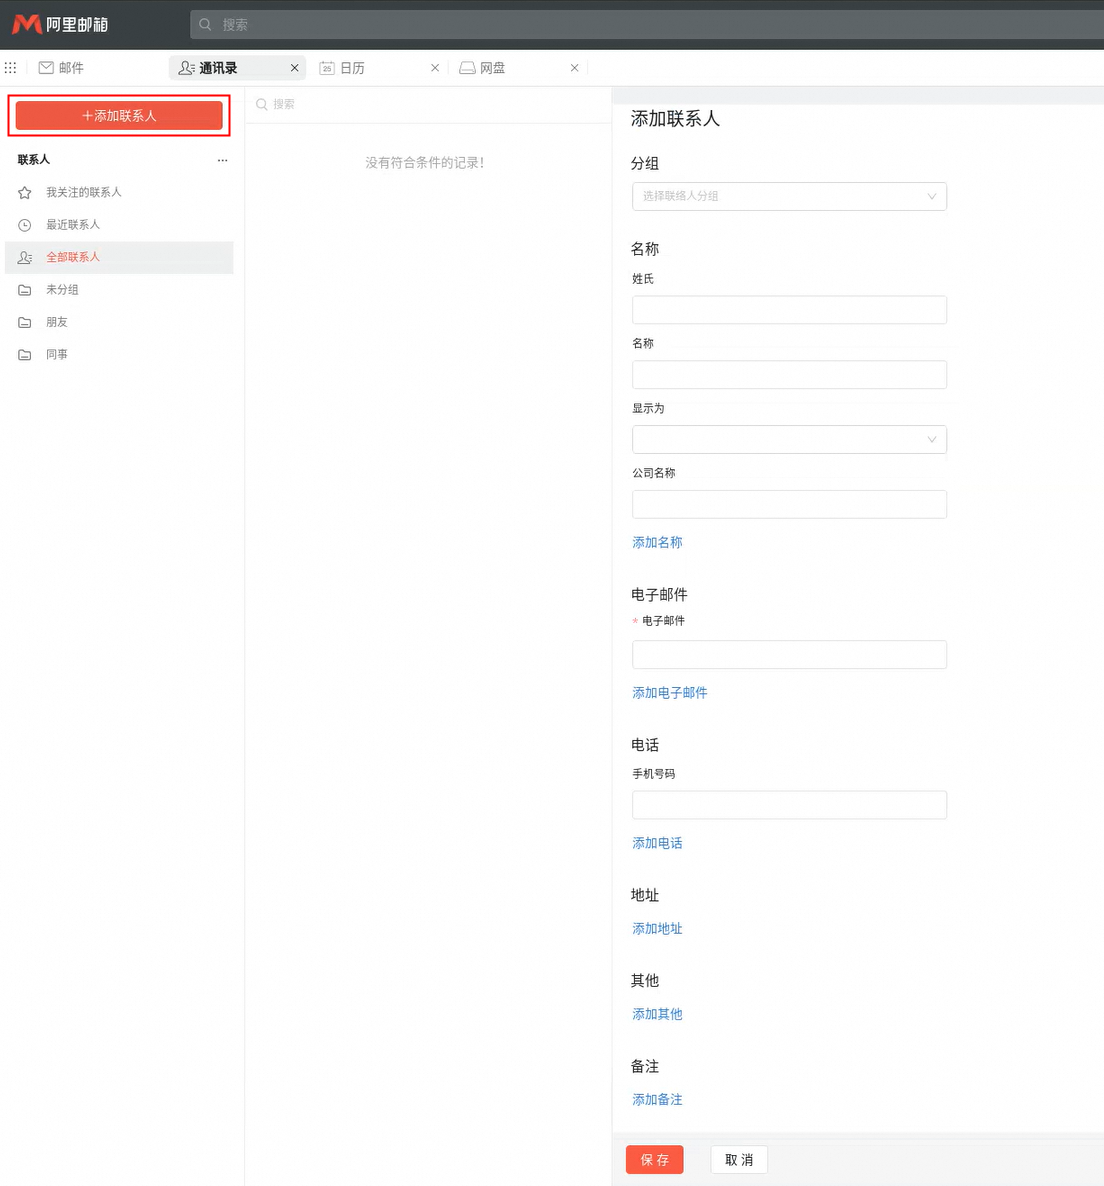Image resolution: width=1104 pixels, height=1186 pixels.
Task: Close the 通讯录 tab
Action: point(294,68)
